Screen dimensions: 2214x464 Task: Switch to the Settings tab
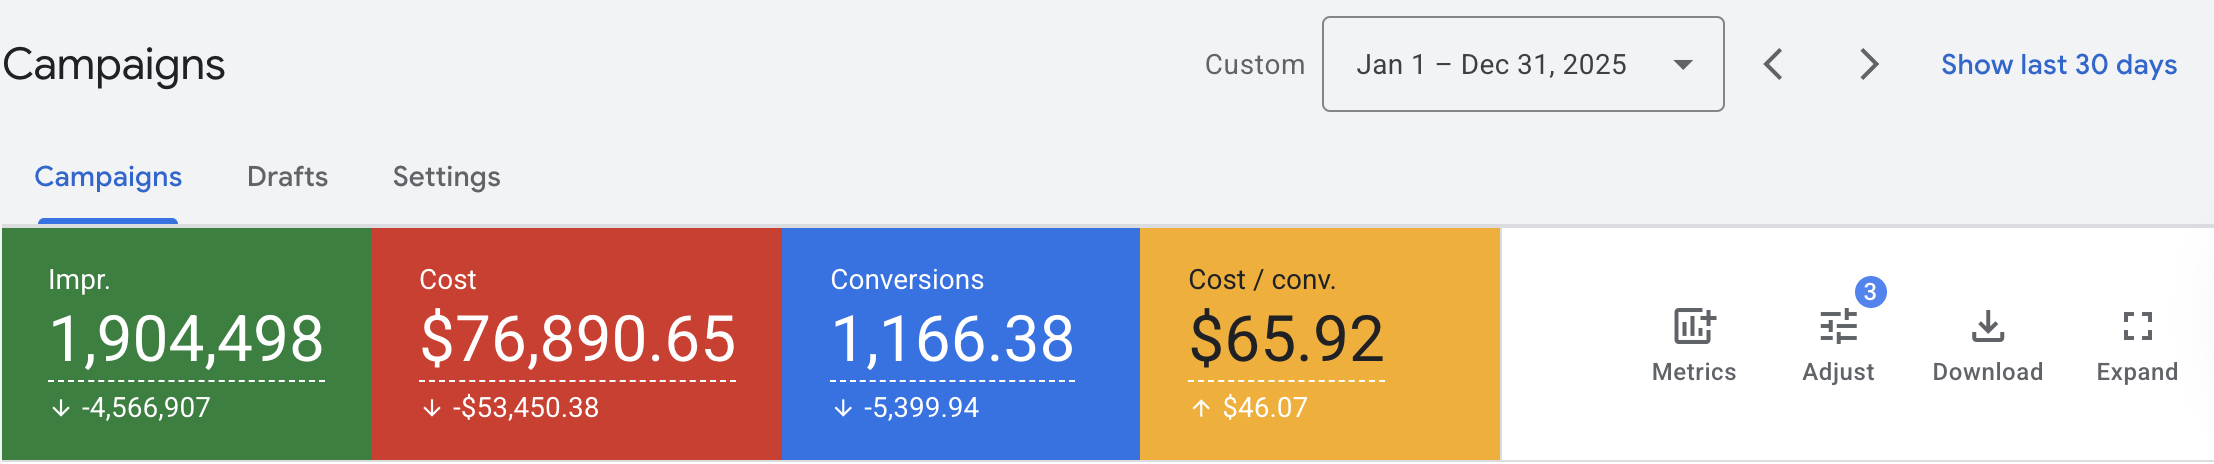(446, 177)
